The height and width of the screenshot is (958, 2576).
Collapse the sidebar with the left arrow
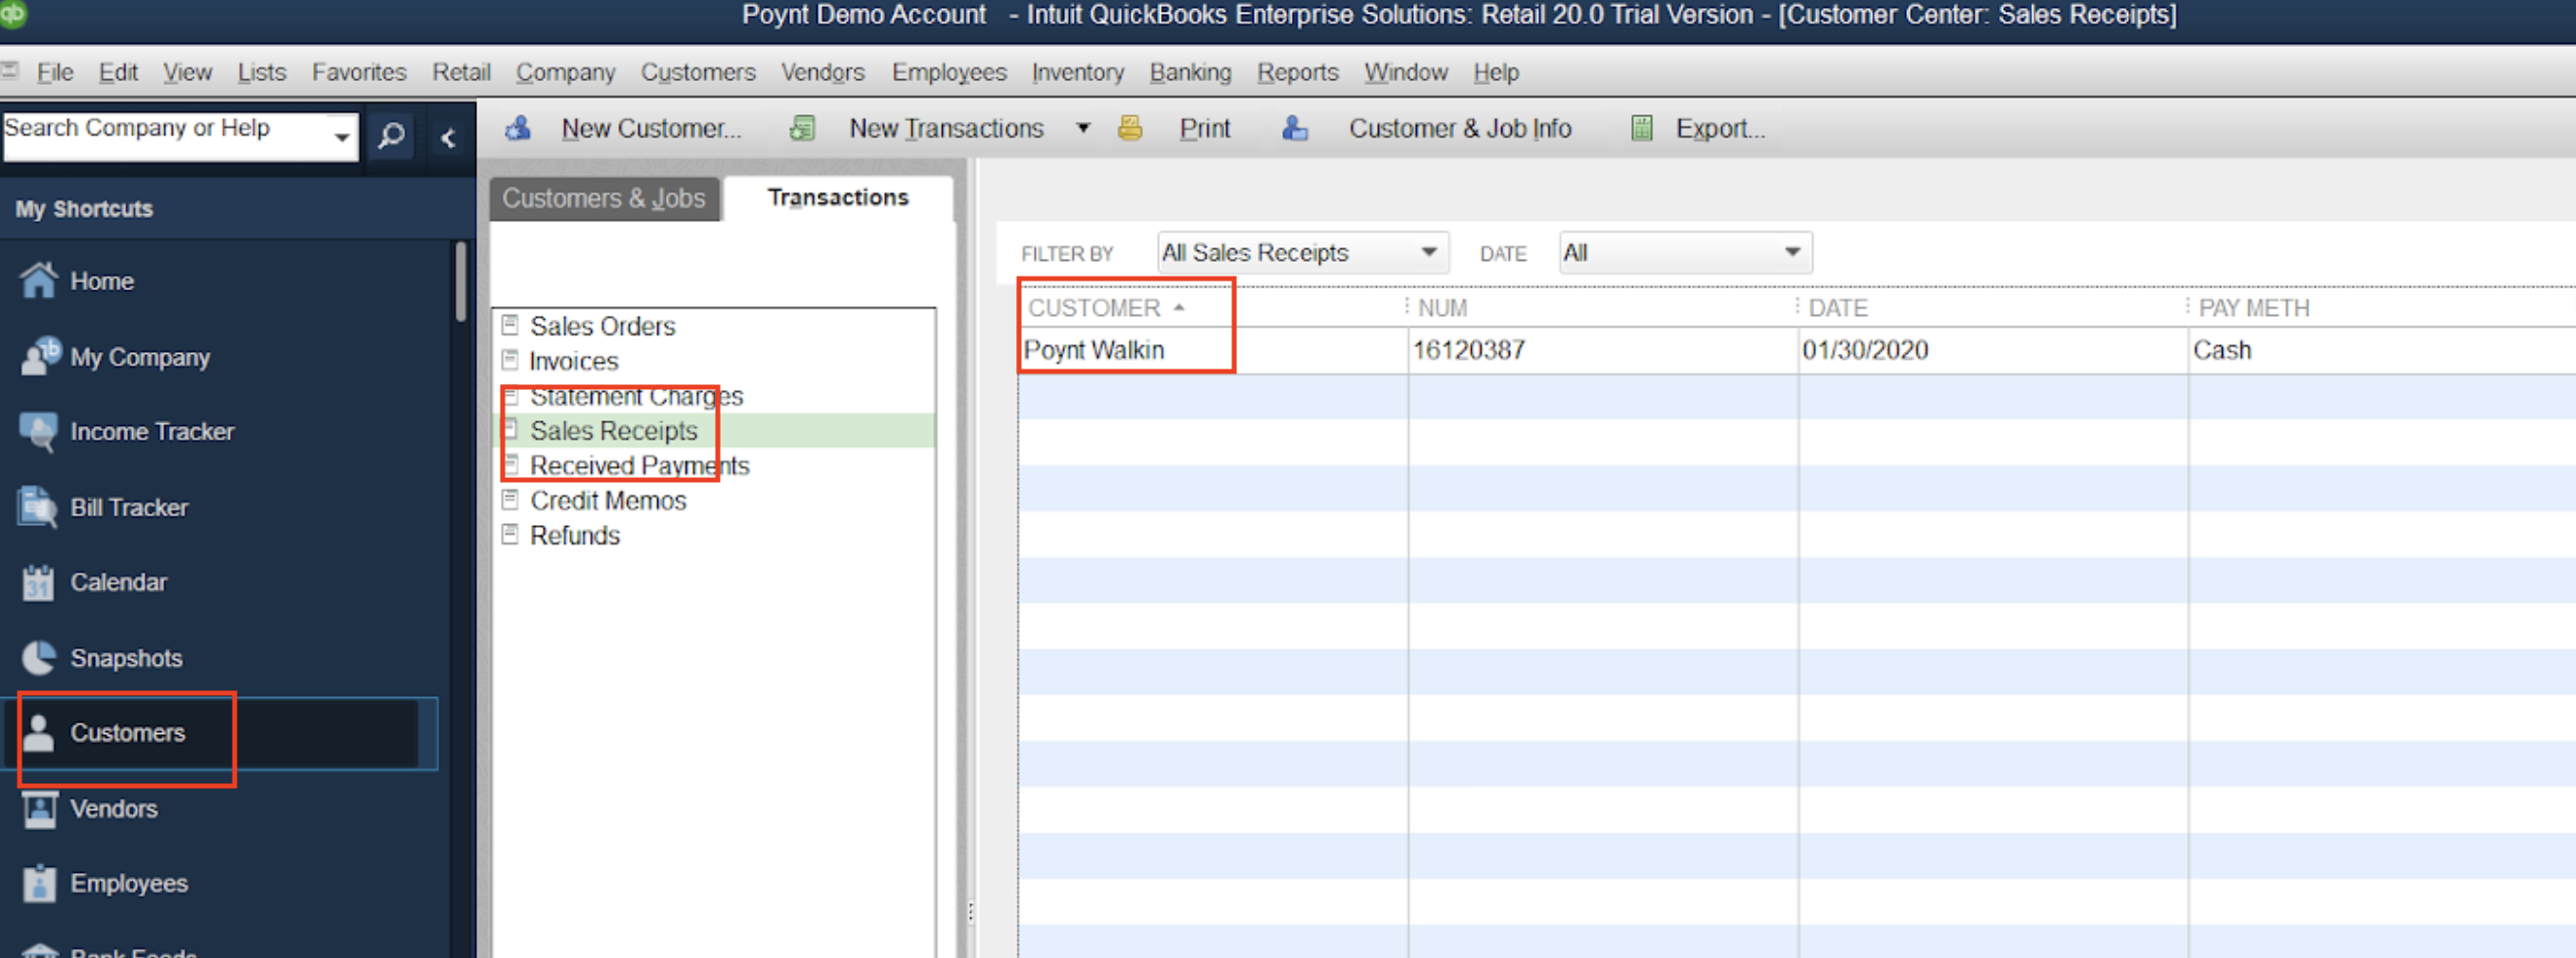click(x=448, y=138)
